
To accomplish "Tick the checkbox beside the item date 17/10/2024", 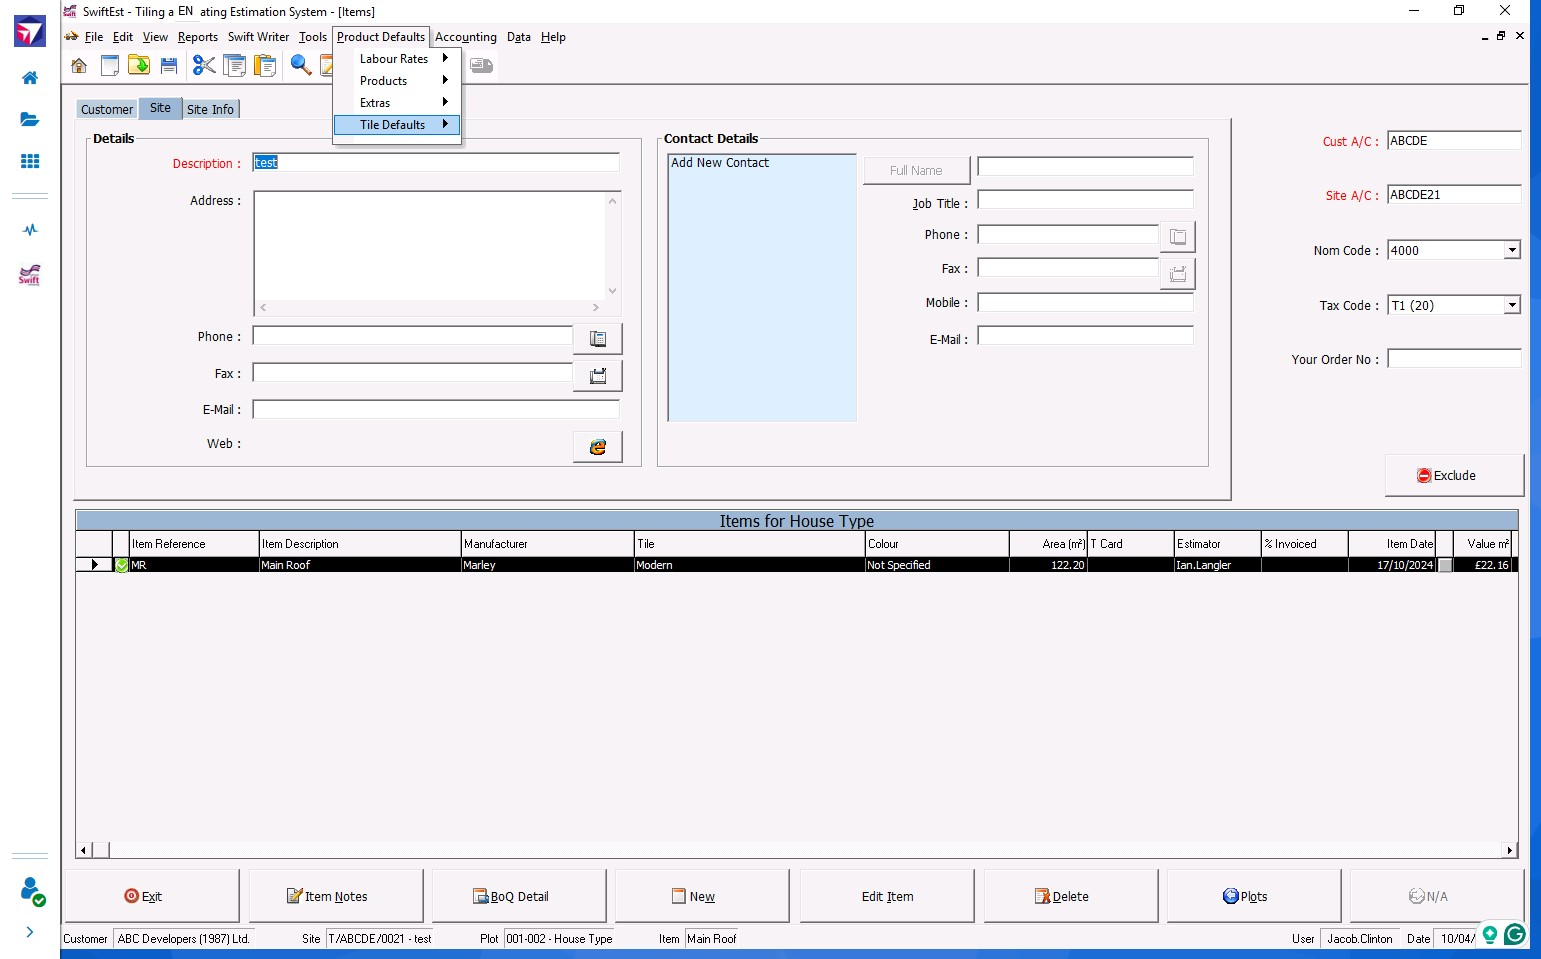I will 1445,565.
